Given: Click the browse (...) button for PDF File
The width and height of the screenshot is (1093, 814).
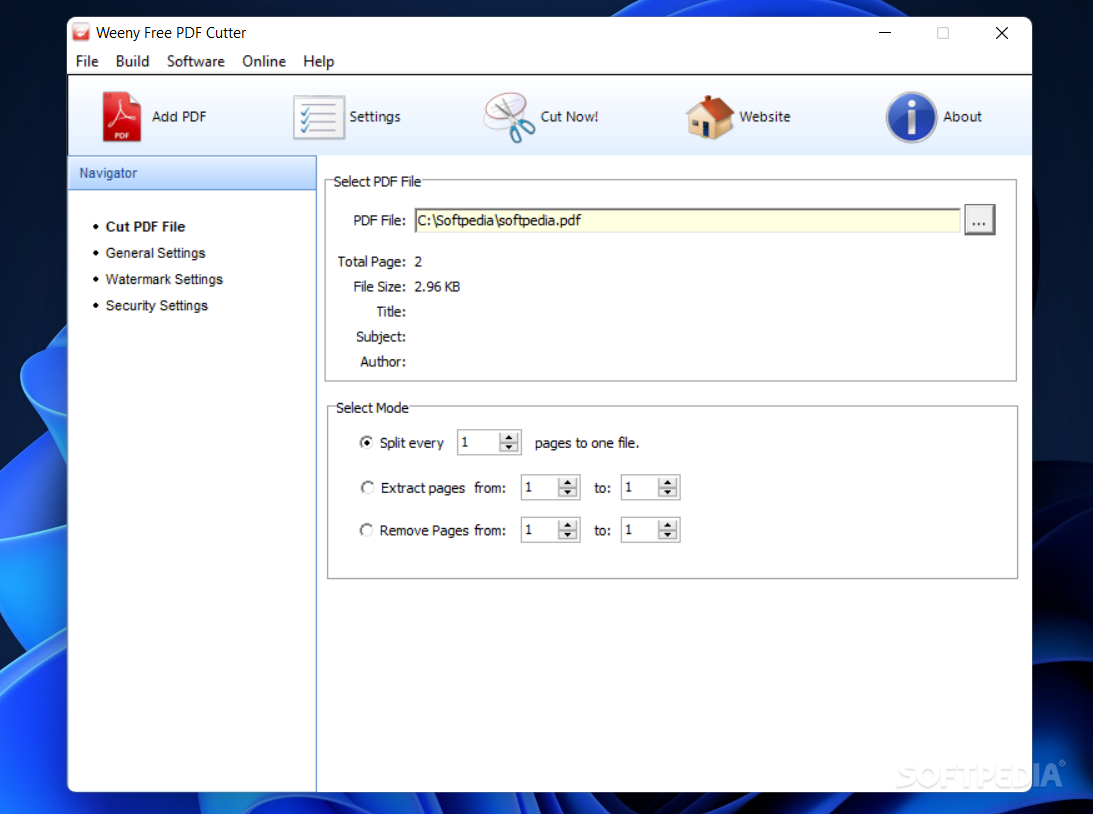Looking at the screenshot, I should tap(979, 220).
